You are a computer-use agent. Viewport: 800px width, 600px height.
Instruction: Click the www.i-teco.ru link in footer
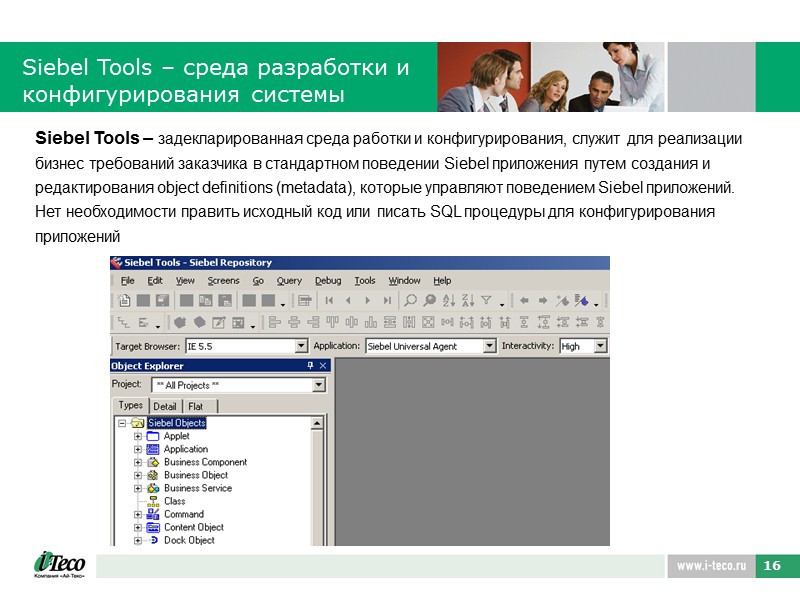(711, 566)
